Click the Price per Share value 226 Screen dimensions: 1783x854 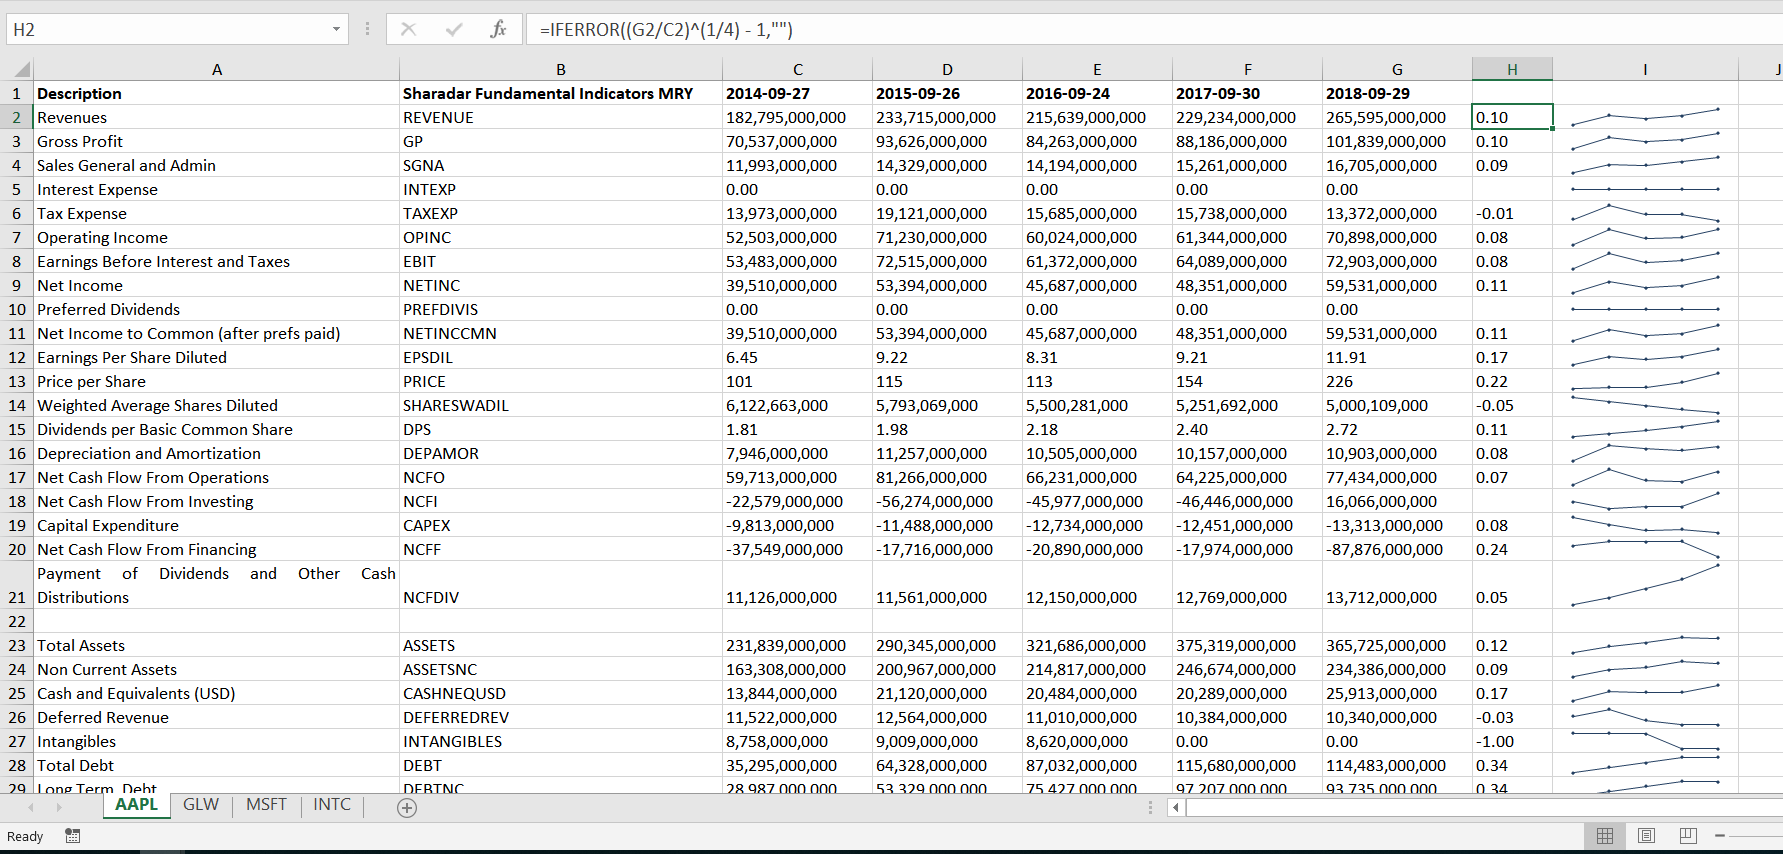click(1397, 381)
